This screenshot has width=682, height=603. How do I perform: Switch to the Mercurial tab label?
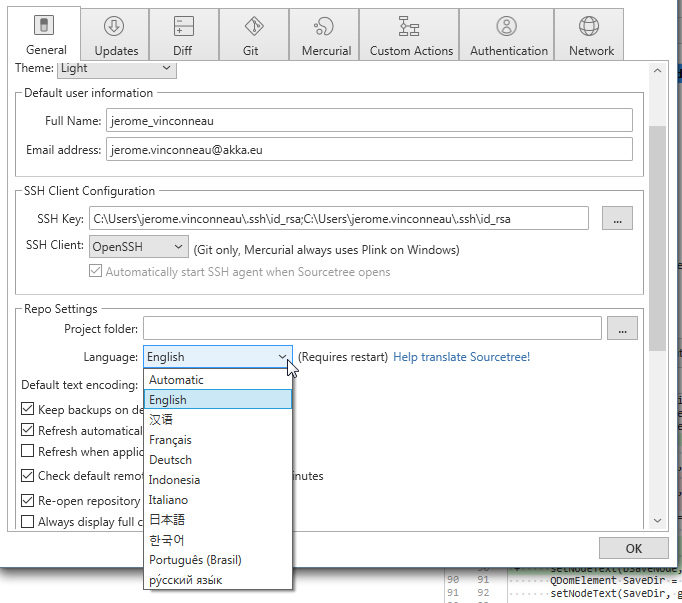click(327, 51)
